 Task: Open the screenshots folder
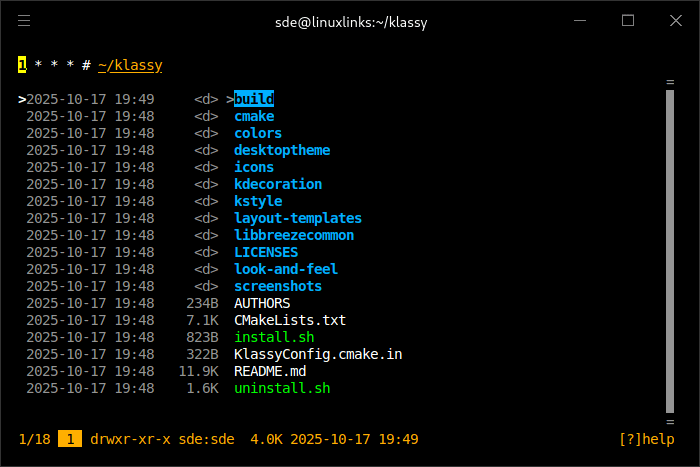[278, 286]
